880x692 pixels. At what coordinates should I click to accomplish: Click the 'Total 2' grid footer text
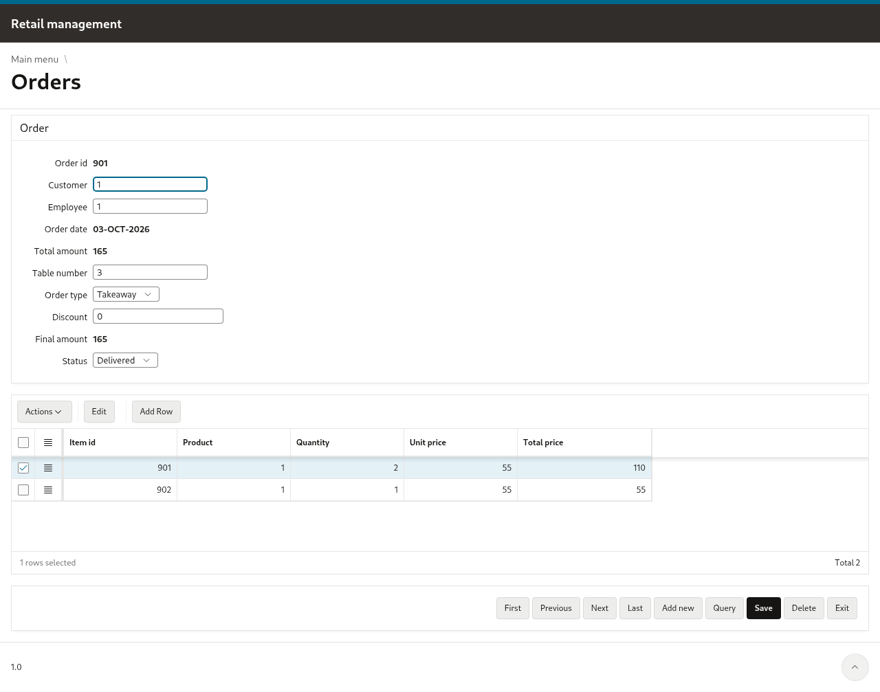pyautogui.click(x=847, y=562)
